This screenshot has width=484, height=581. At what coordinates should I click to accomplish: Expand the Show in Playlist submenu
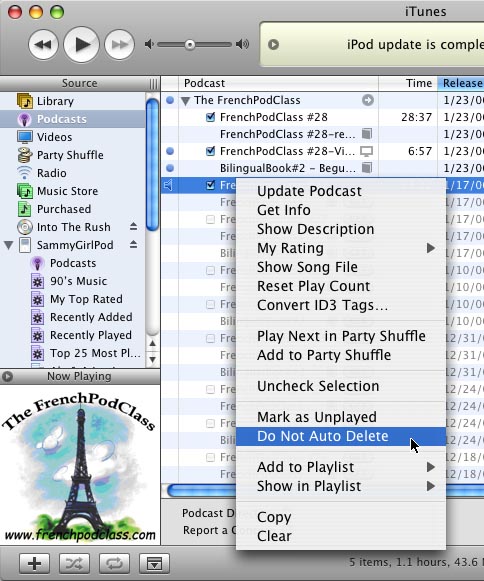tap(341, 486)
